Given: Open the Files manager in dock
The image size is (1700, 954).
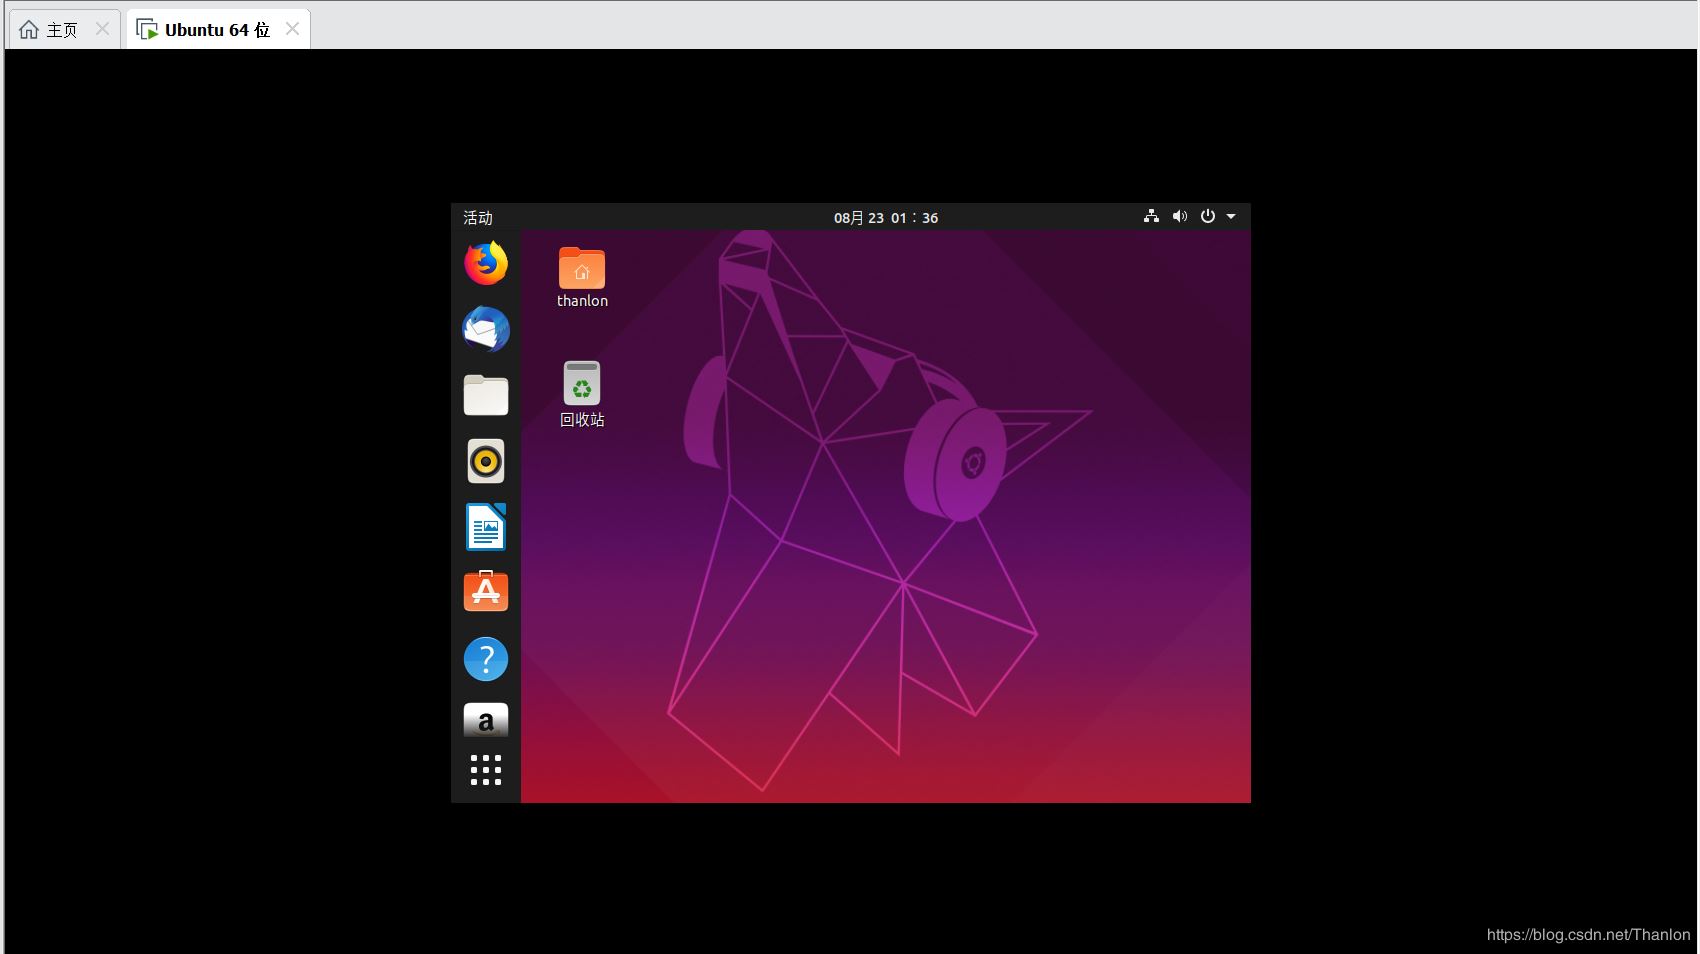Looking at the screenshot, I should tap(486, 395).
